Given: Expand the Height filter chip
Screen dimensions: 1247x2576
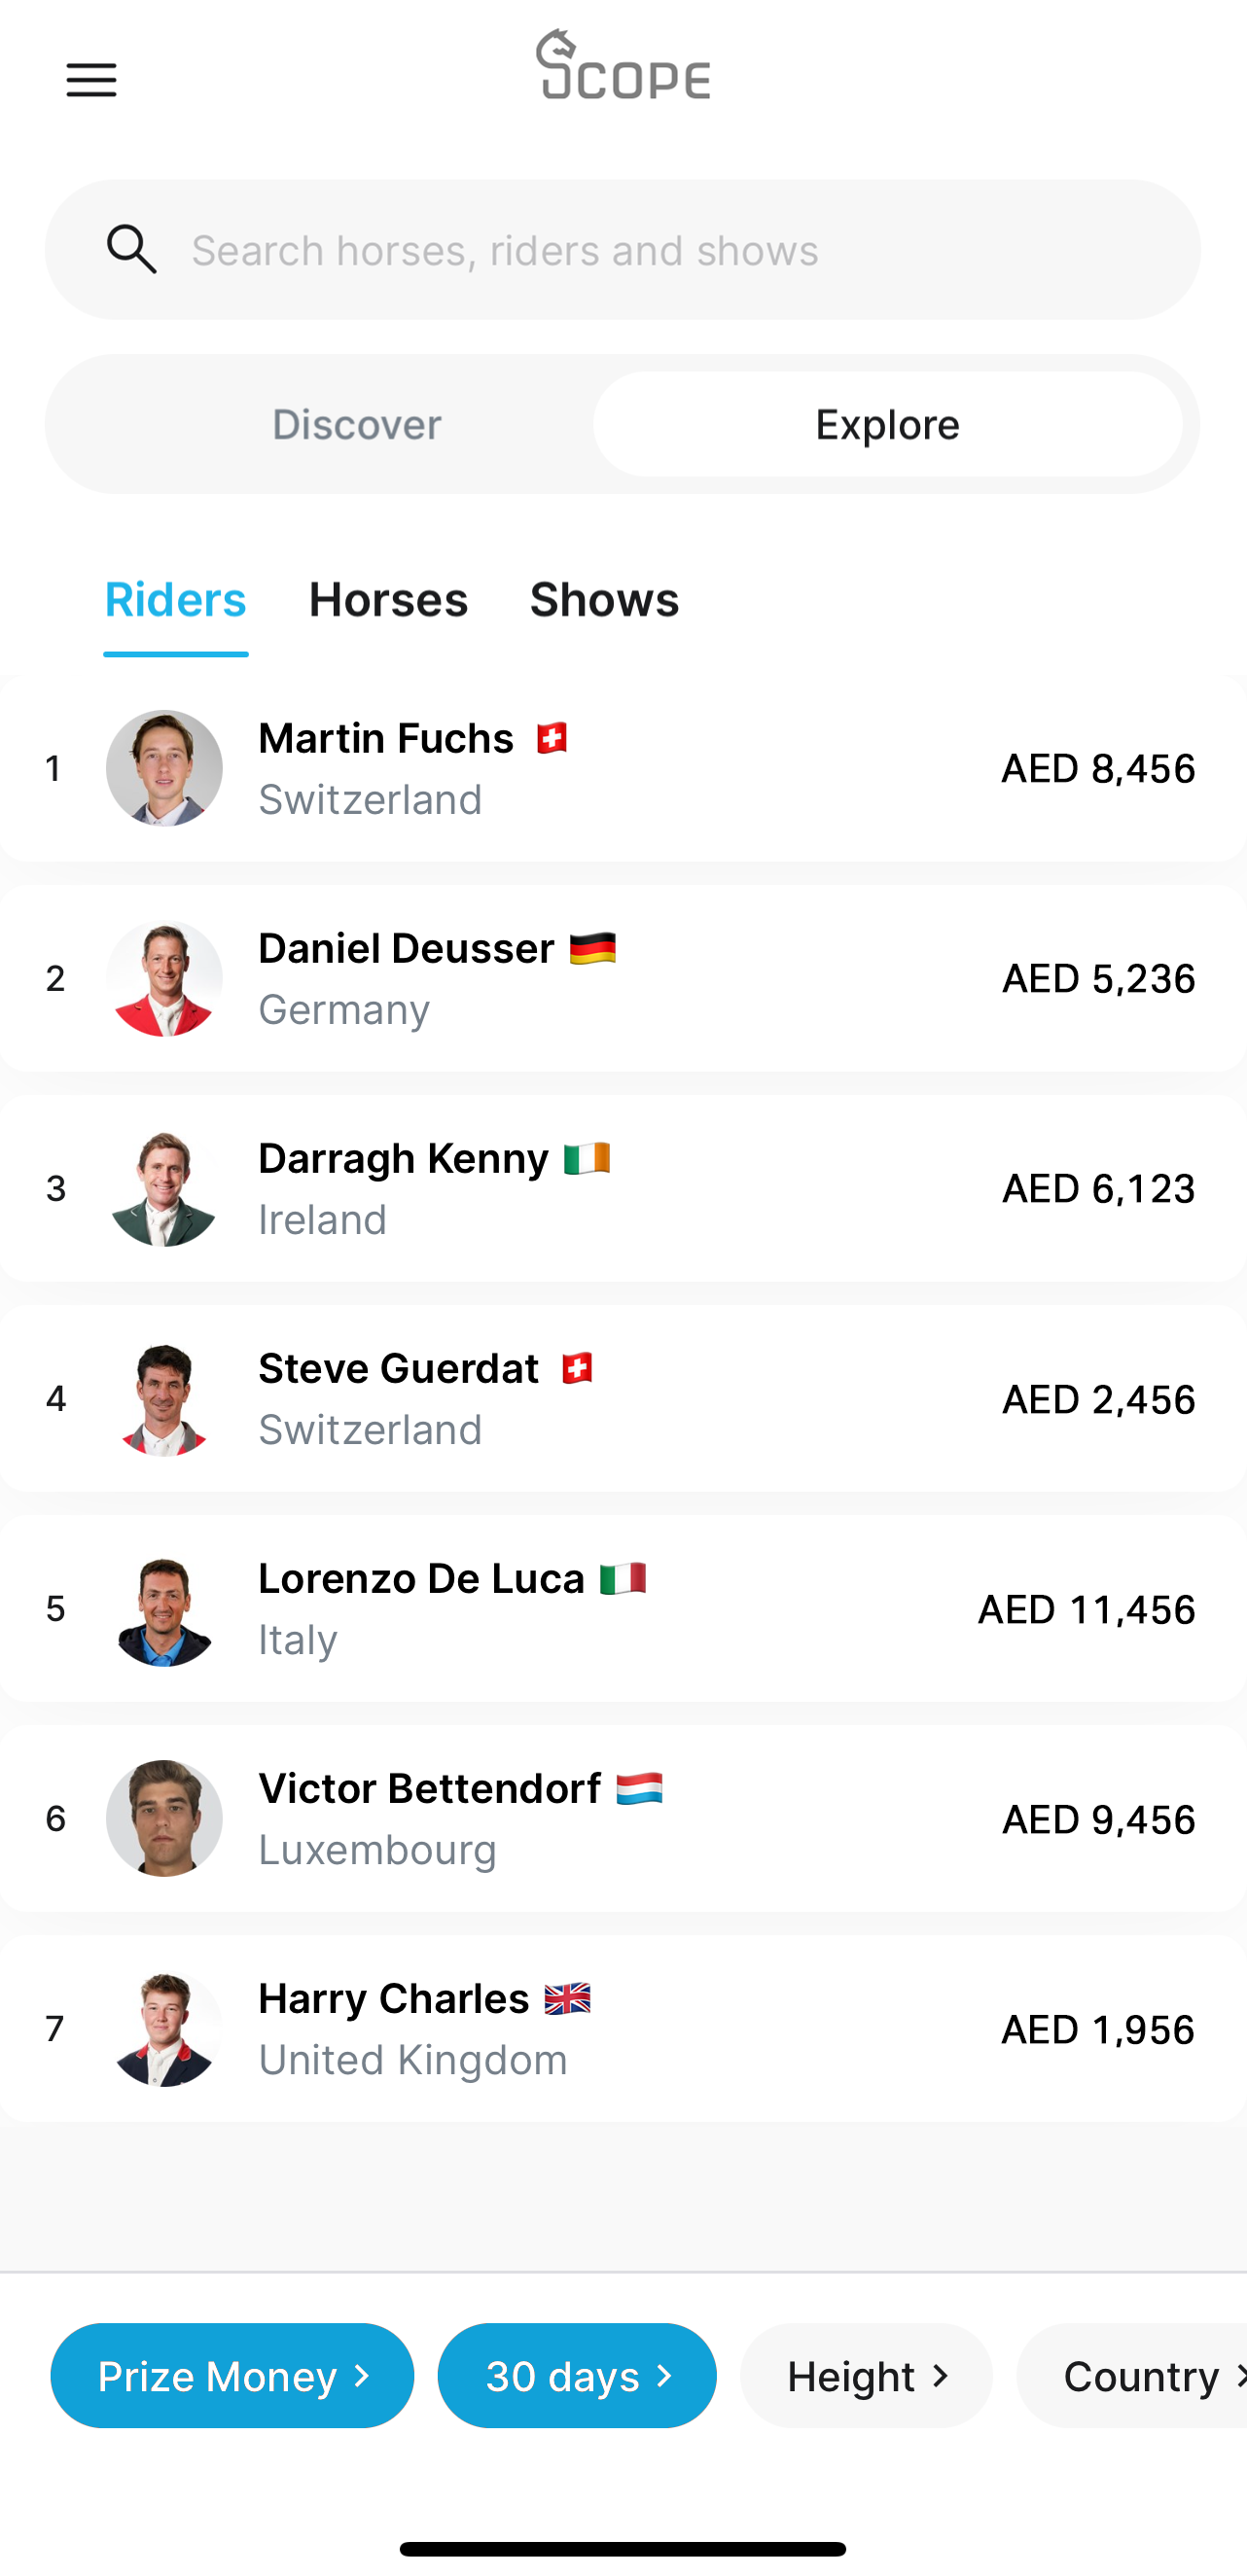Looking at the screenshot, I should [x=866, y=2375].
